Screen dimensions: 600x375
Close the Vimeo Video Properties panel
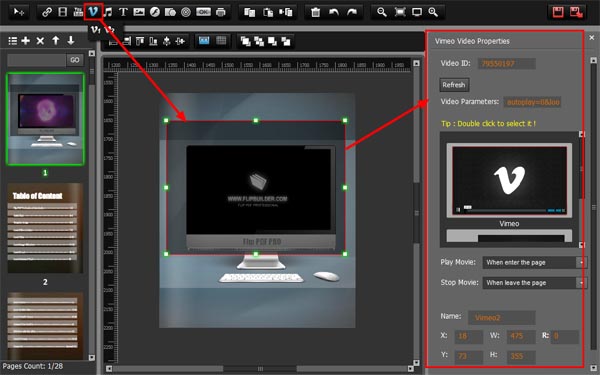pyautogui.click(x=592, y=38)
